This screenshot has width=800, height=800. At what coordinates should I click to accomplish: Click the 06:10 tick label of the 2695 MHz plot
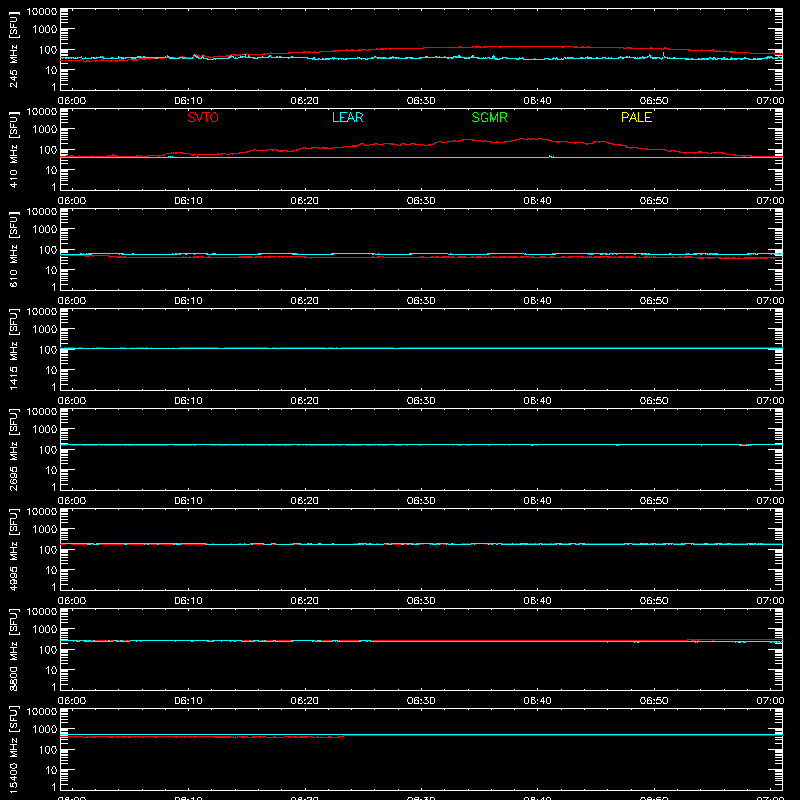tap(188, 501)
